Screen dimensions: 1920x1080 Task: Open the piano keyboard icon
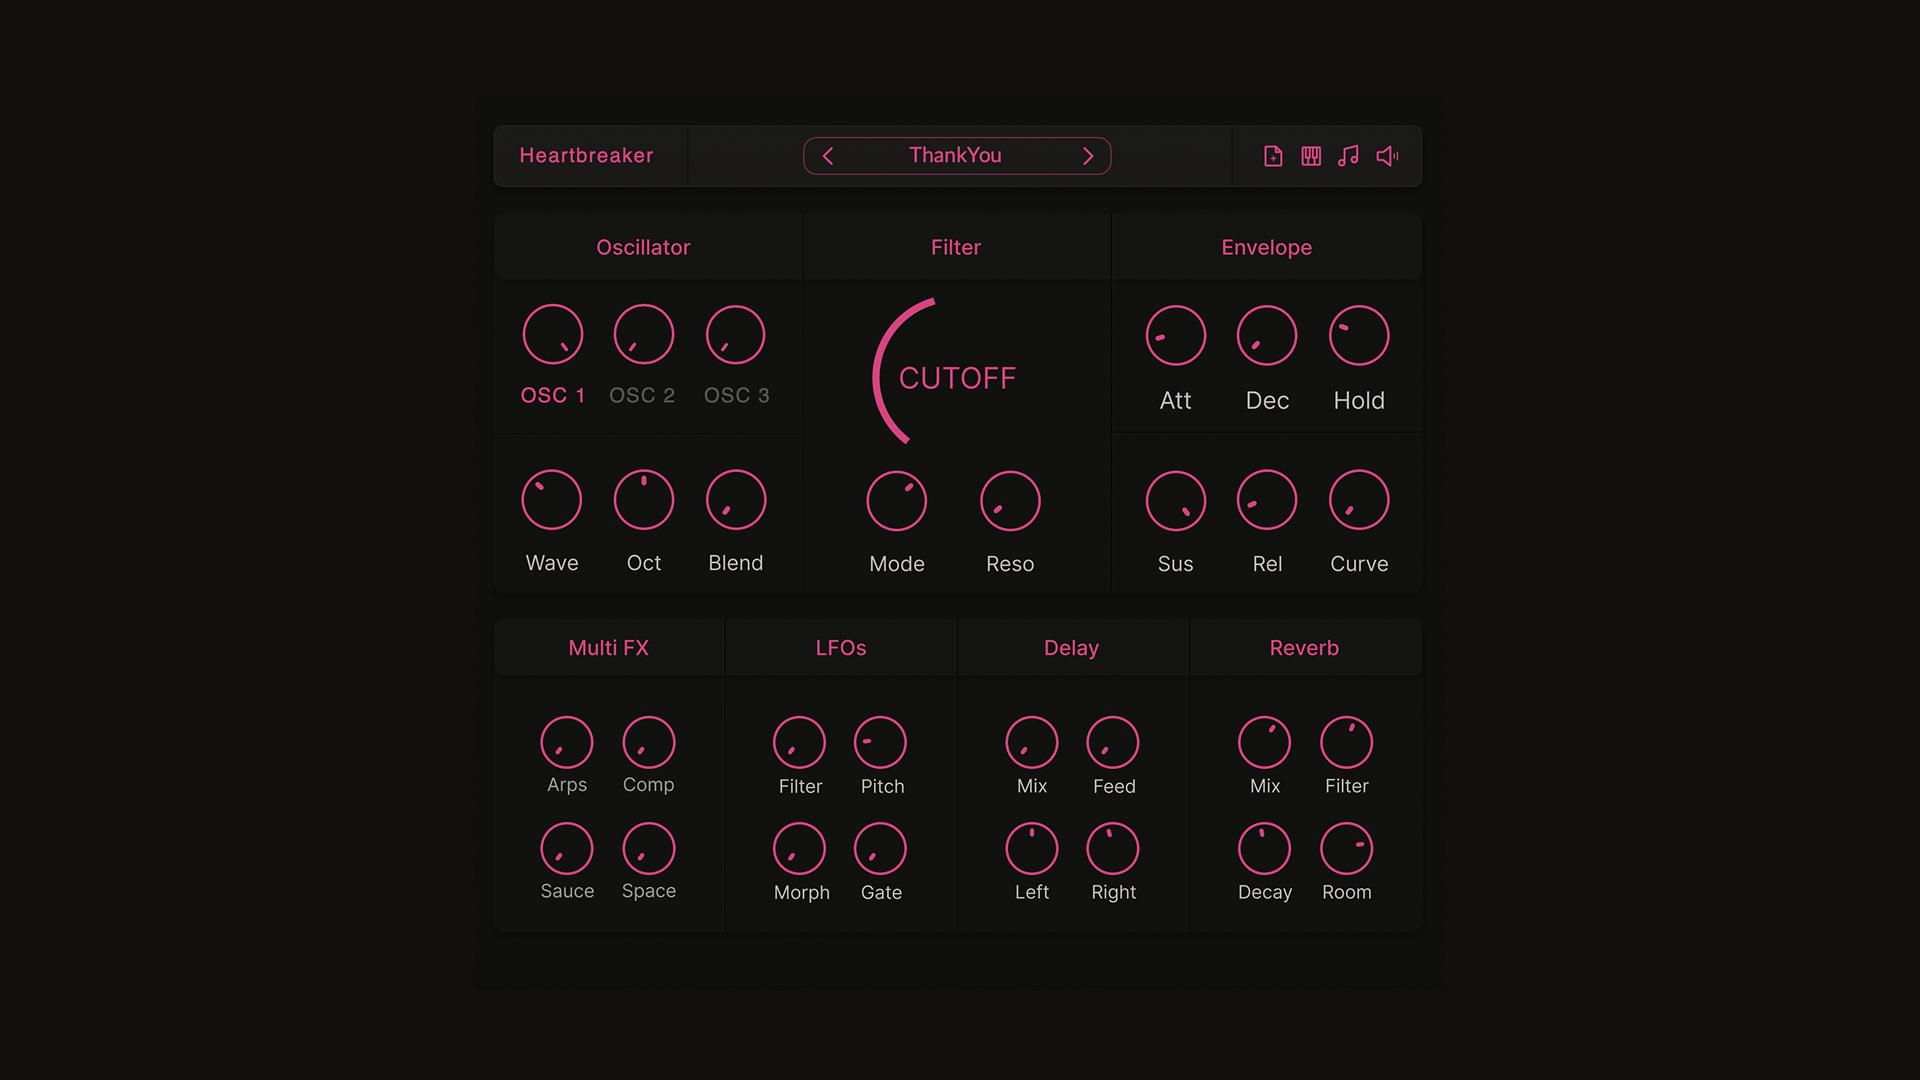pyautogui.click(x=1311, y=156)
